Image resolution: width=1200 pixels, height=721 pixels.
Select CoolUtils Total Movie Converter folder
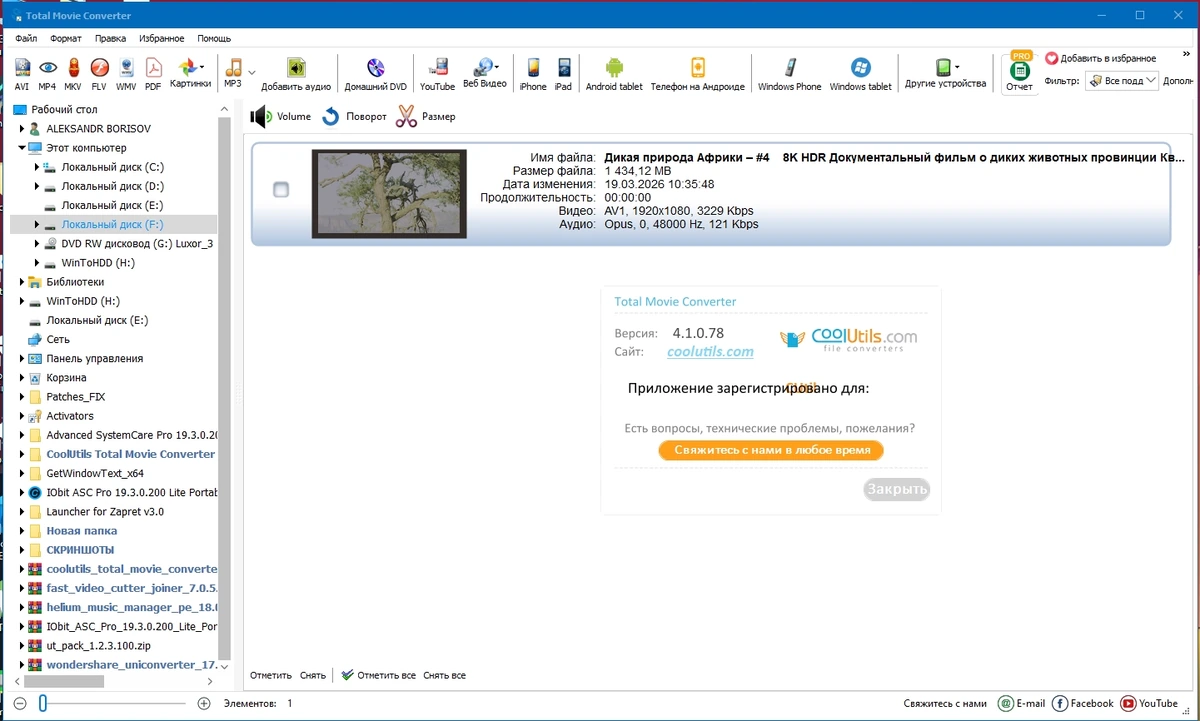[x=131, y=454]
